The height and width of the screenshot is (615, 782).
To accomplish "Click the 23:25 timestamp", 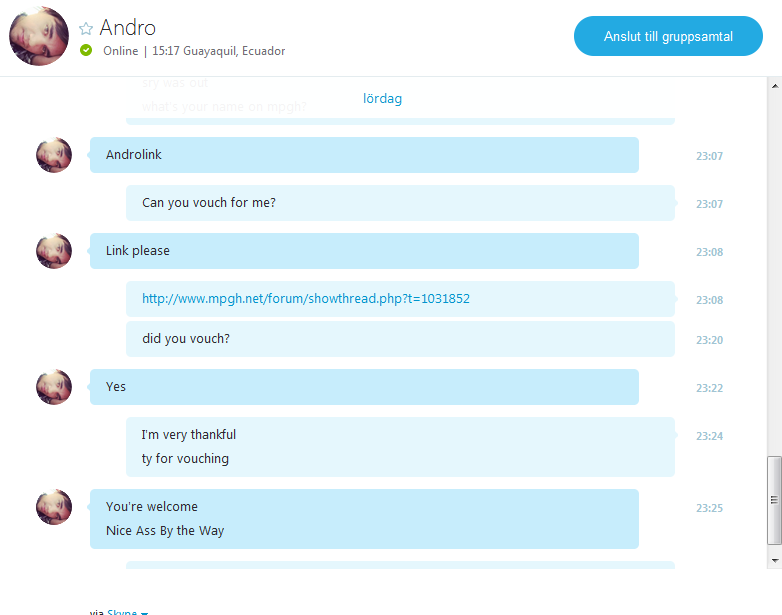I will 709,508.
